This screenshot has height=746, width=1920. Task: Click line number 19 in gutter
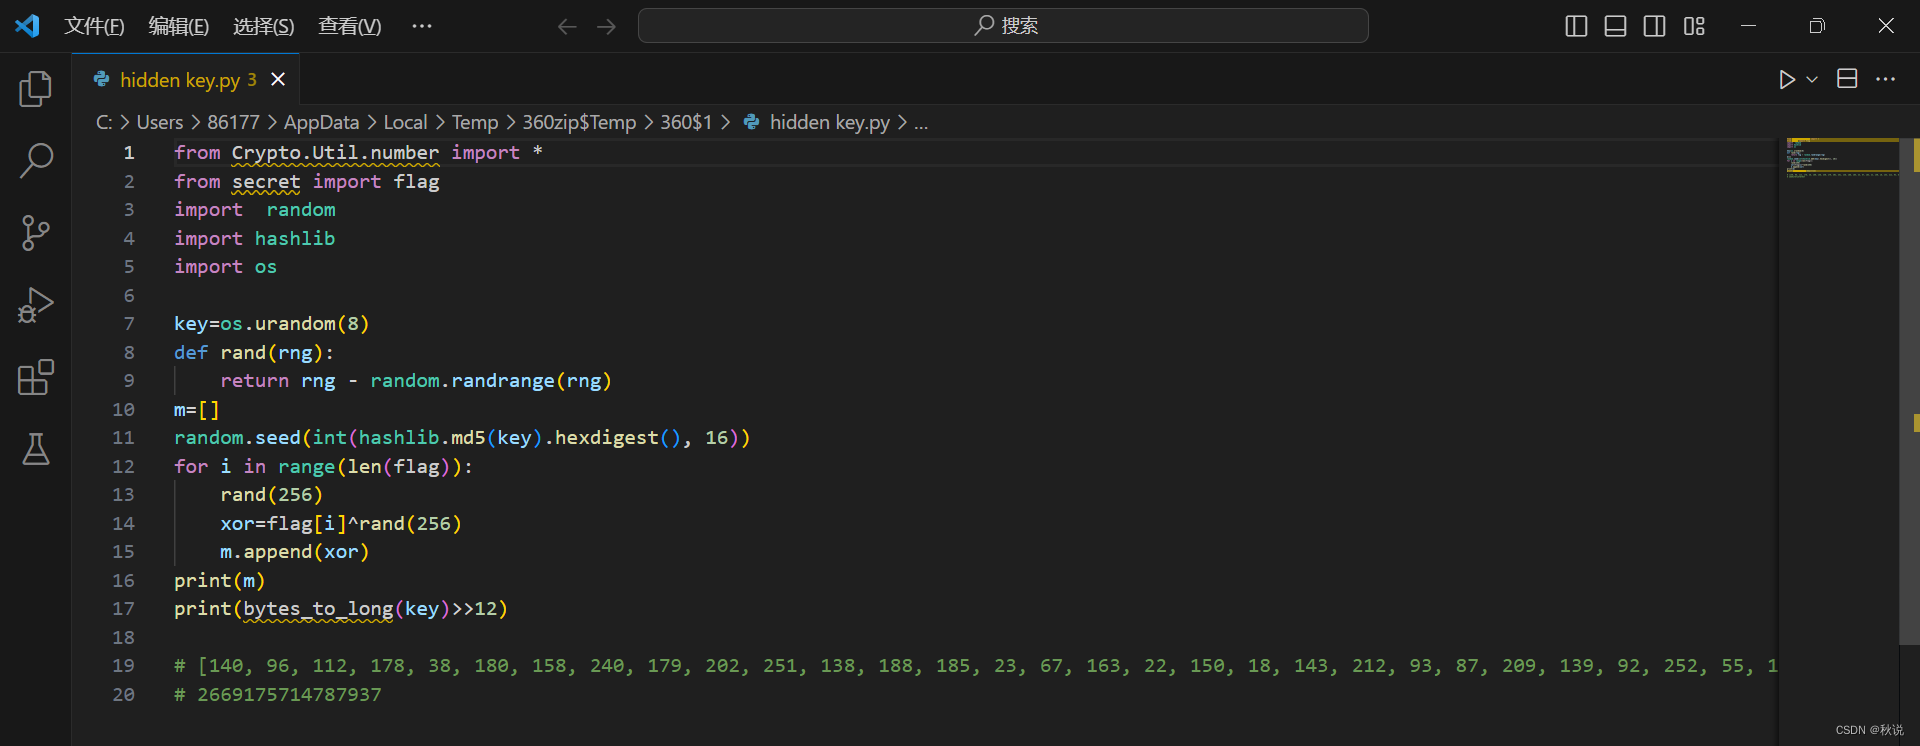123,666
